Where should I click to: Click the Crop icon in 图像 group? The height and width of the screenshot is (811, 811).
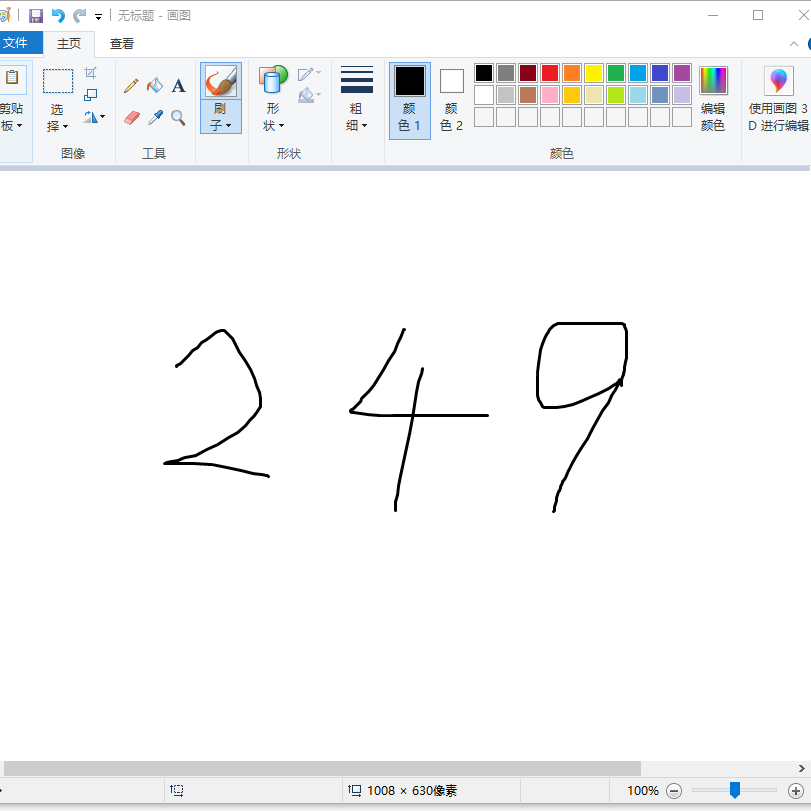(91, 73)
